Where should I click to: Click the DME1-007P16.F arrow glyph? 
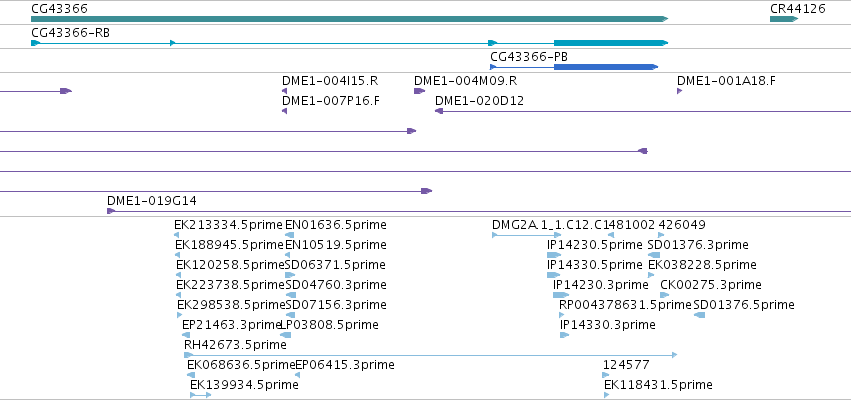click(x=284, y=111)
